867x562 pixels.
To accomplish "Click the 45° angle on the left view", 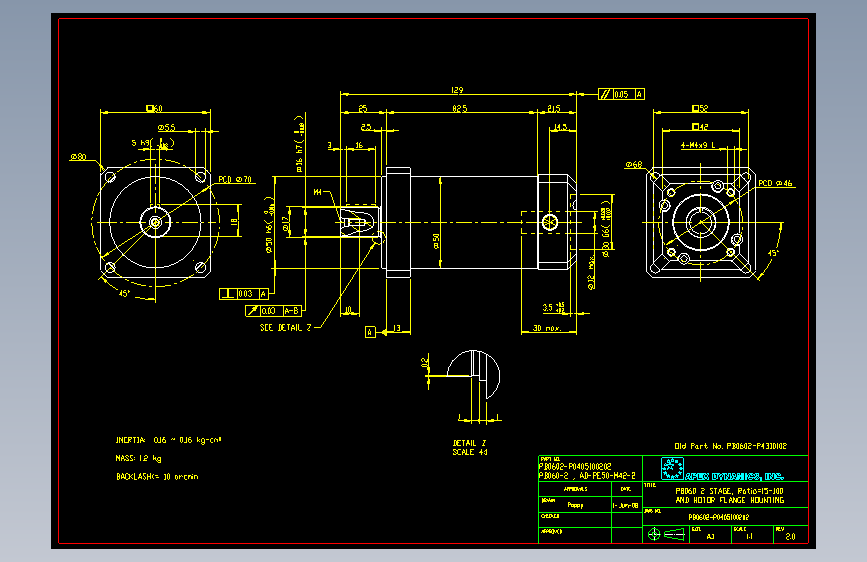I will tap(124, 293).
